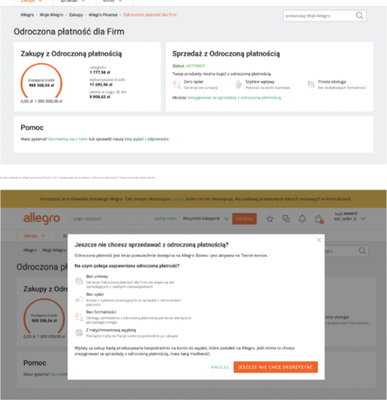Expand the Wszystkie kategorie dropdown
The width and height of the screenshot is (387, 400).
pos(205,219)
